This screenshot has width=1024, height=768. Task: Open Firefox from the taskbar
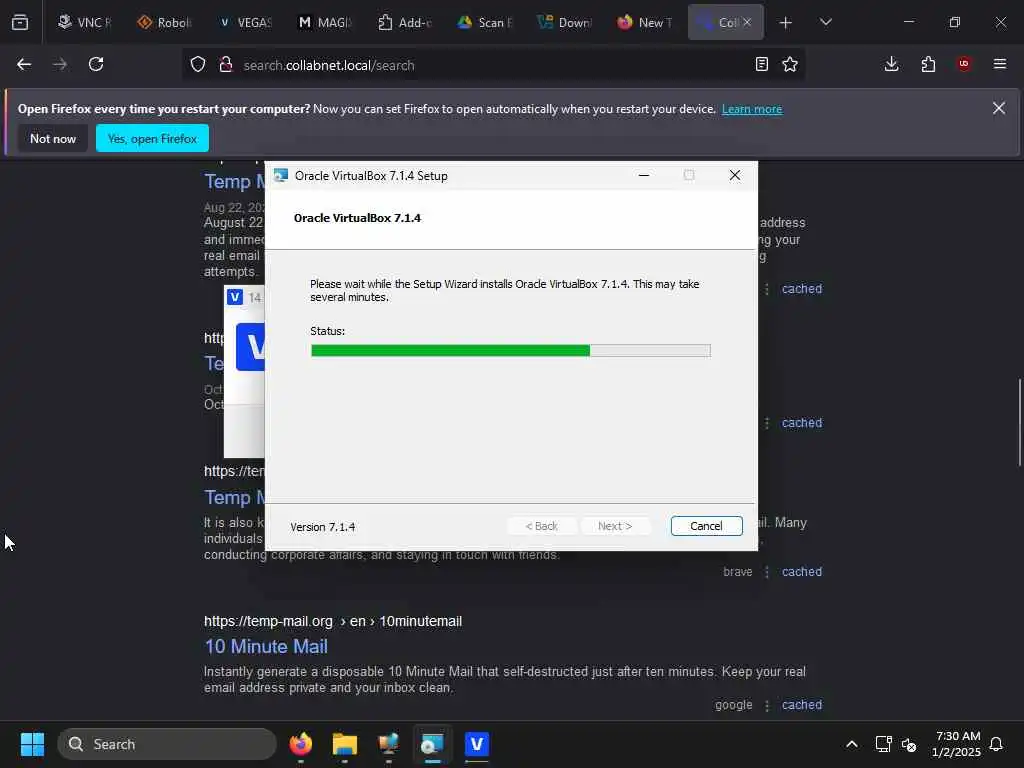tap(301, 744)
